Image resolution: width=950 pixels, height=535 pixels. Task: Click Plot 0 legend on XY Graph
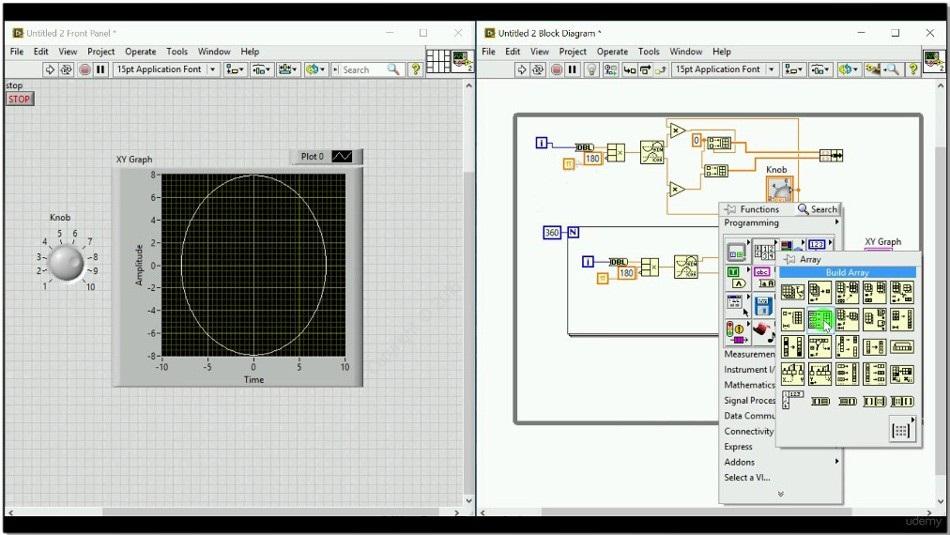click(x=326, y=156)
